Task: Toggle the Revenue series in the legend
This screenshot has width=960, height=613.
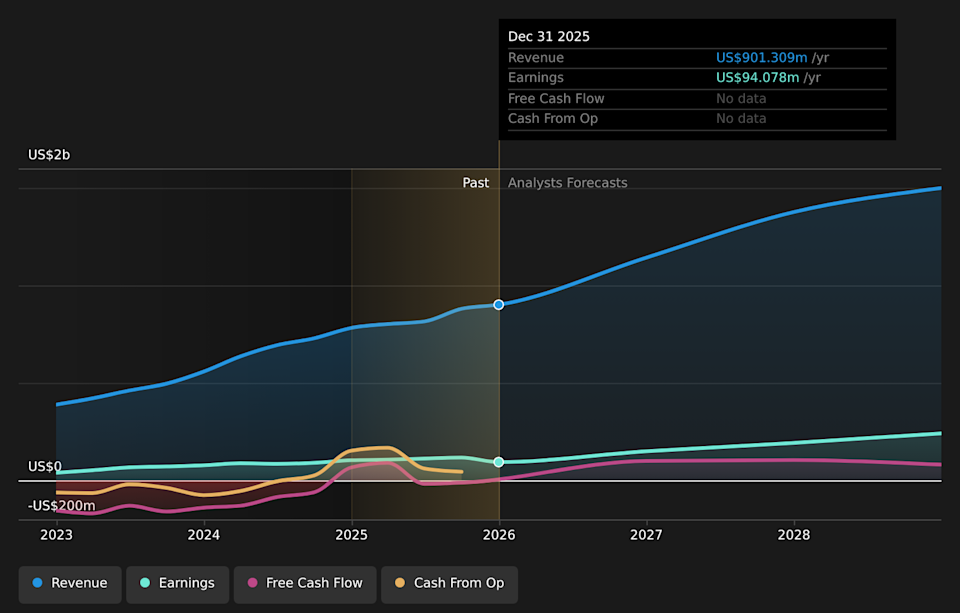Action: 70,583
